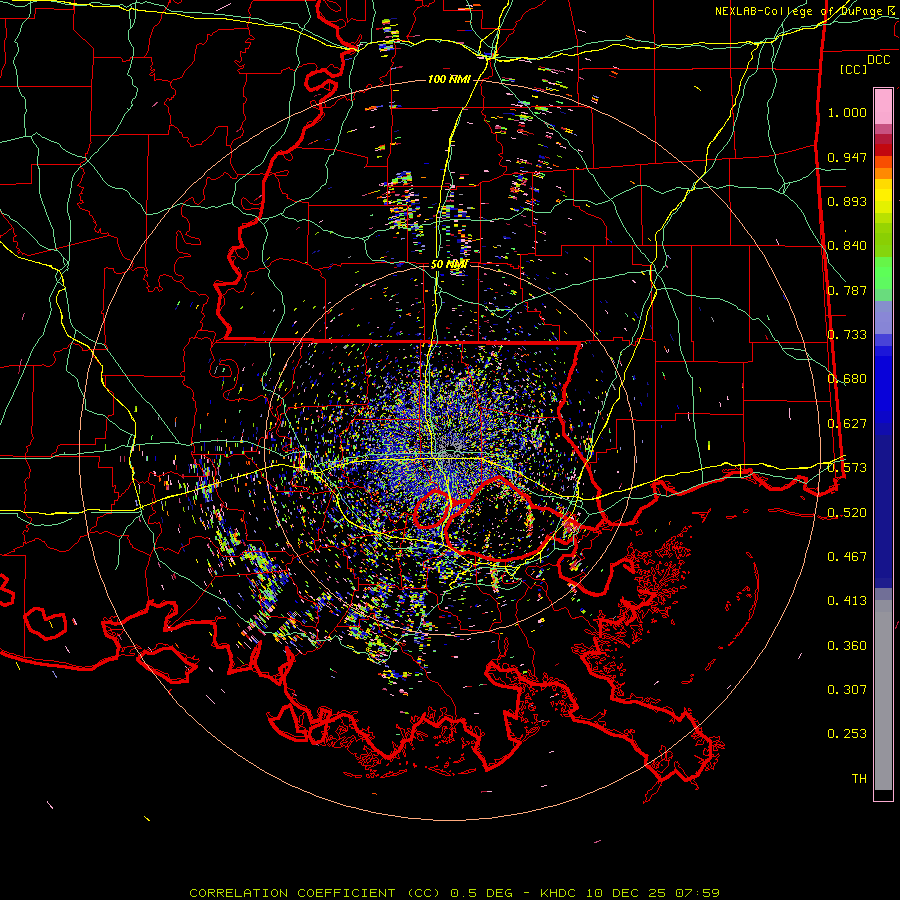Select the 1.000 scale value
The image size is (900, 900).
pyautogui.click(x=847, y=112)
